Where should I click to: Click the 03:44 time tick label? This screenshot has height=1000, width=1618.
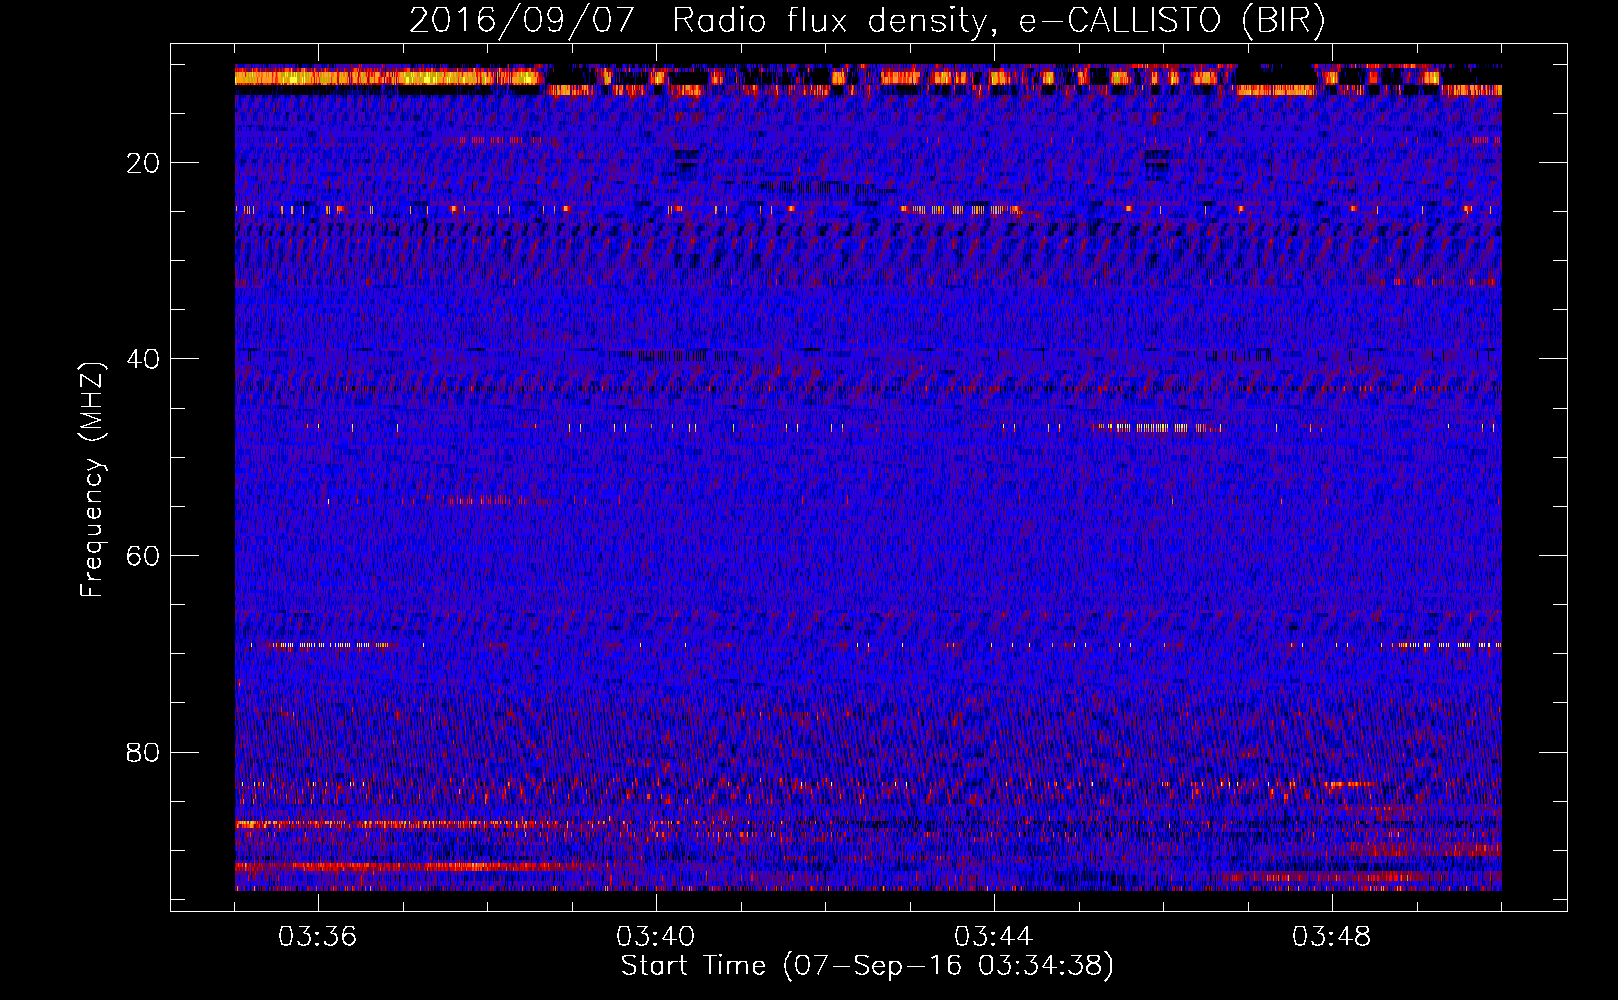pos(994,937)
